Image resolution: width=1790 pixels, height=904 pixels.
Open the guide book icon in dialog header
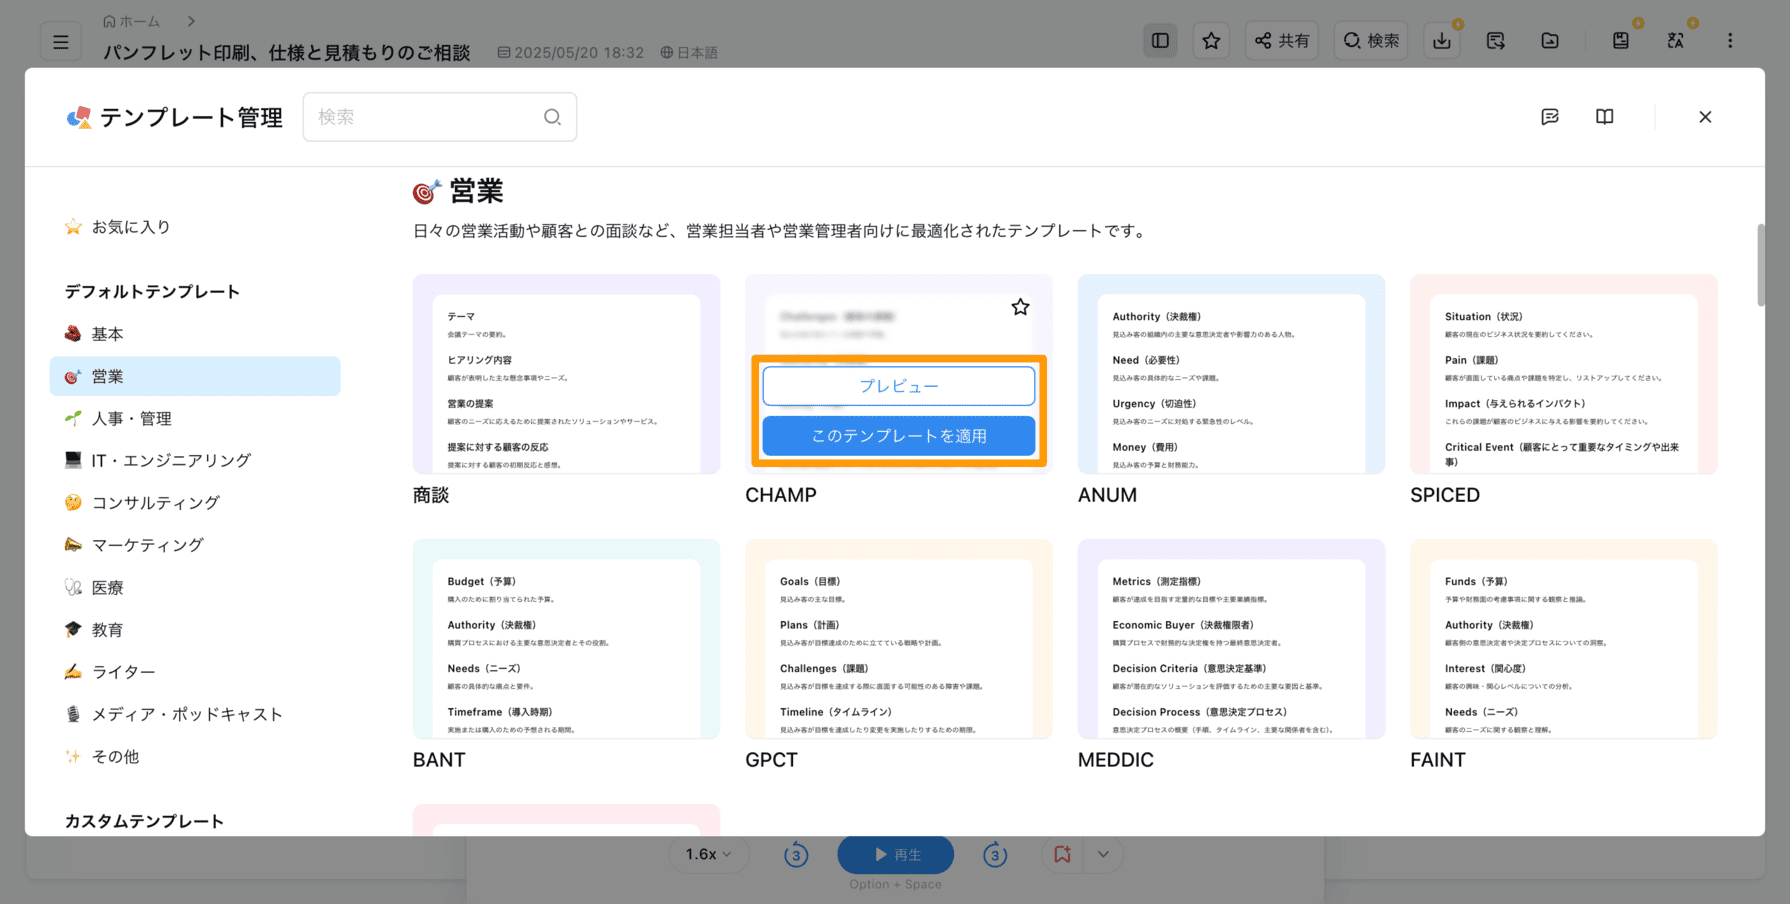[x=1605, y=117]
